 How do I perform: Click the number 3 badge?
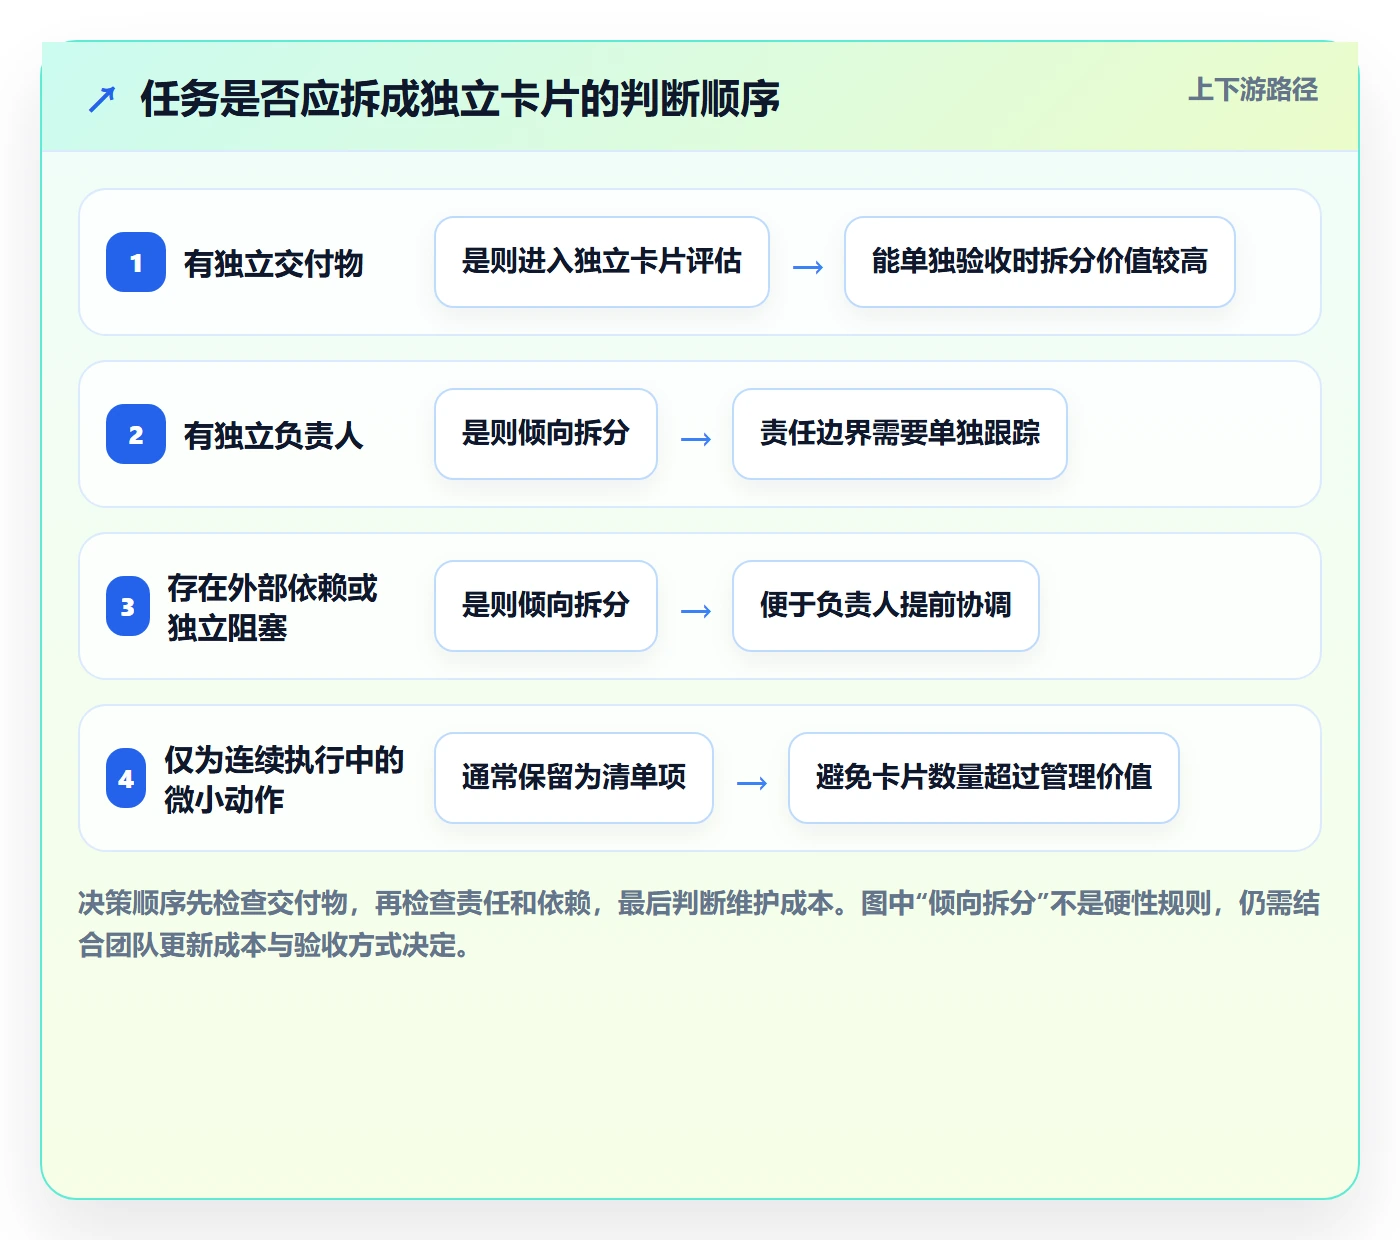click(128, 606)
